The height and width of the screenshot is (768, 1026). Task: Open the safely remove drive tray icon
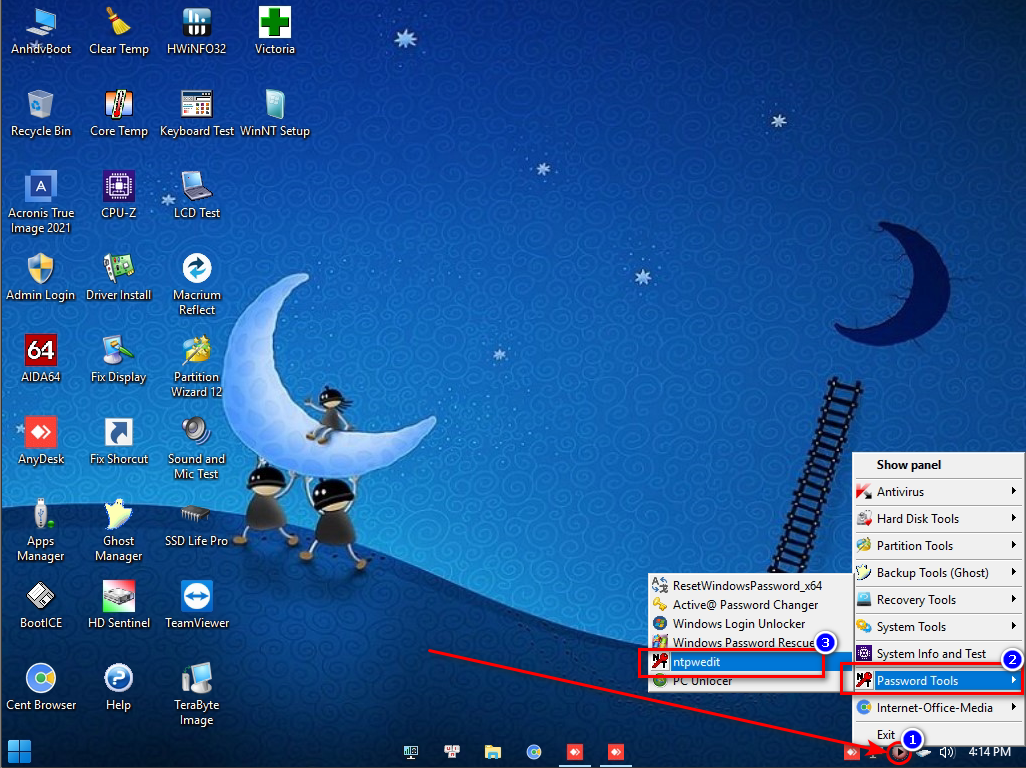pos(923,752)
